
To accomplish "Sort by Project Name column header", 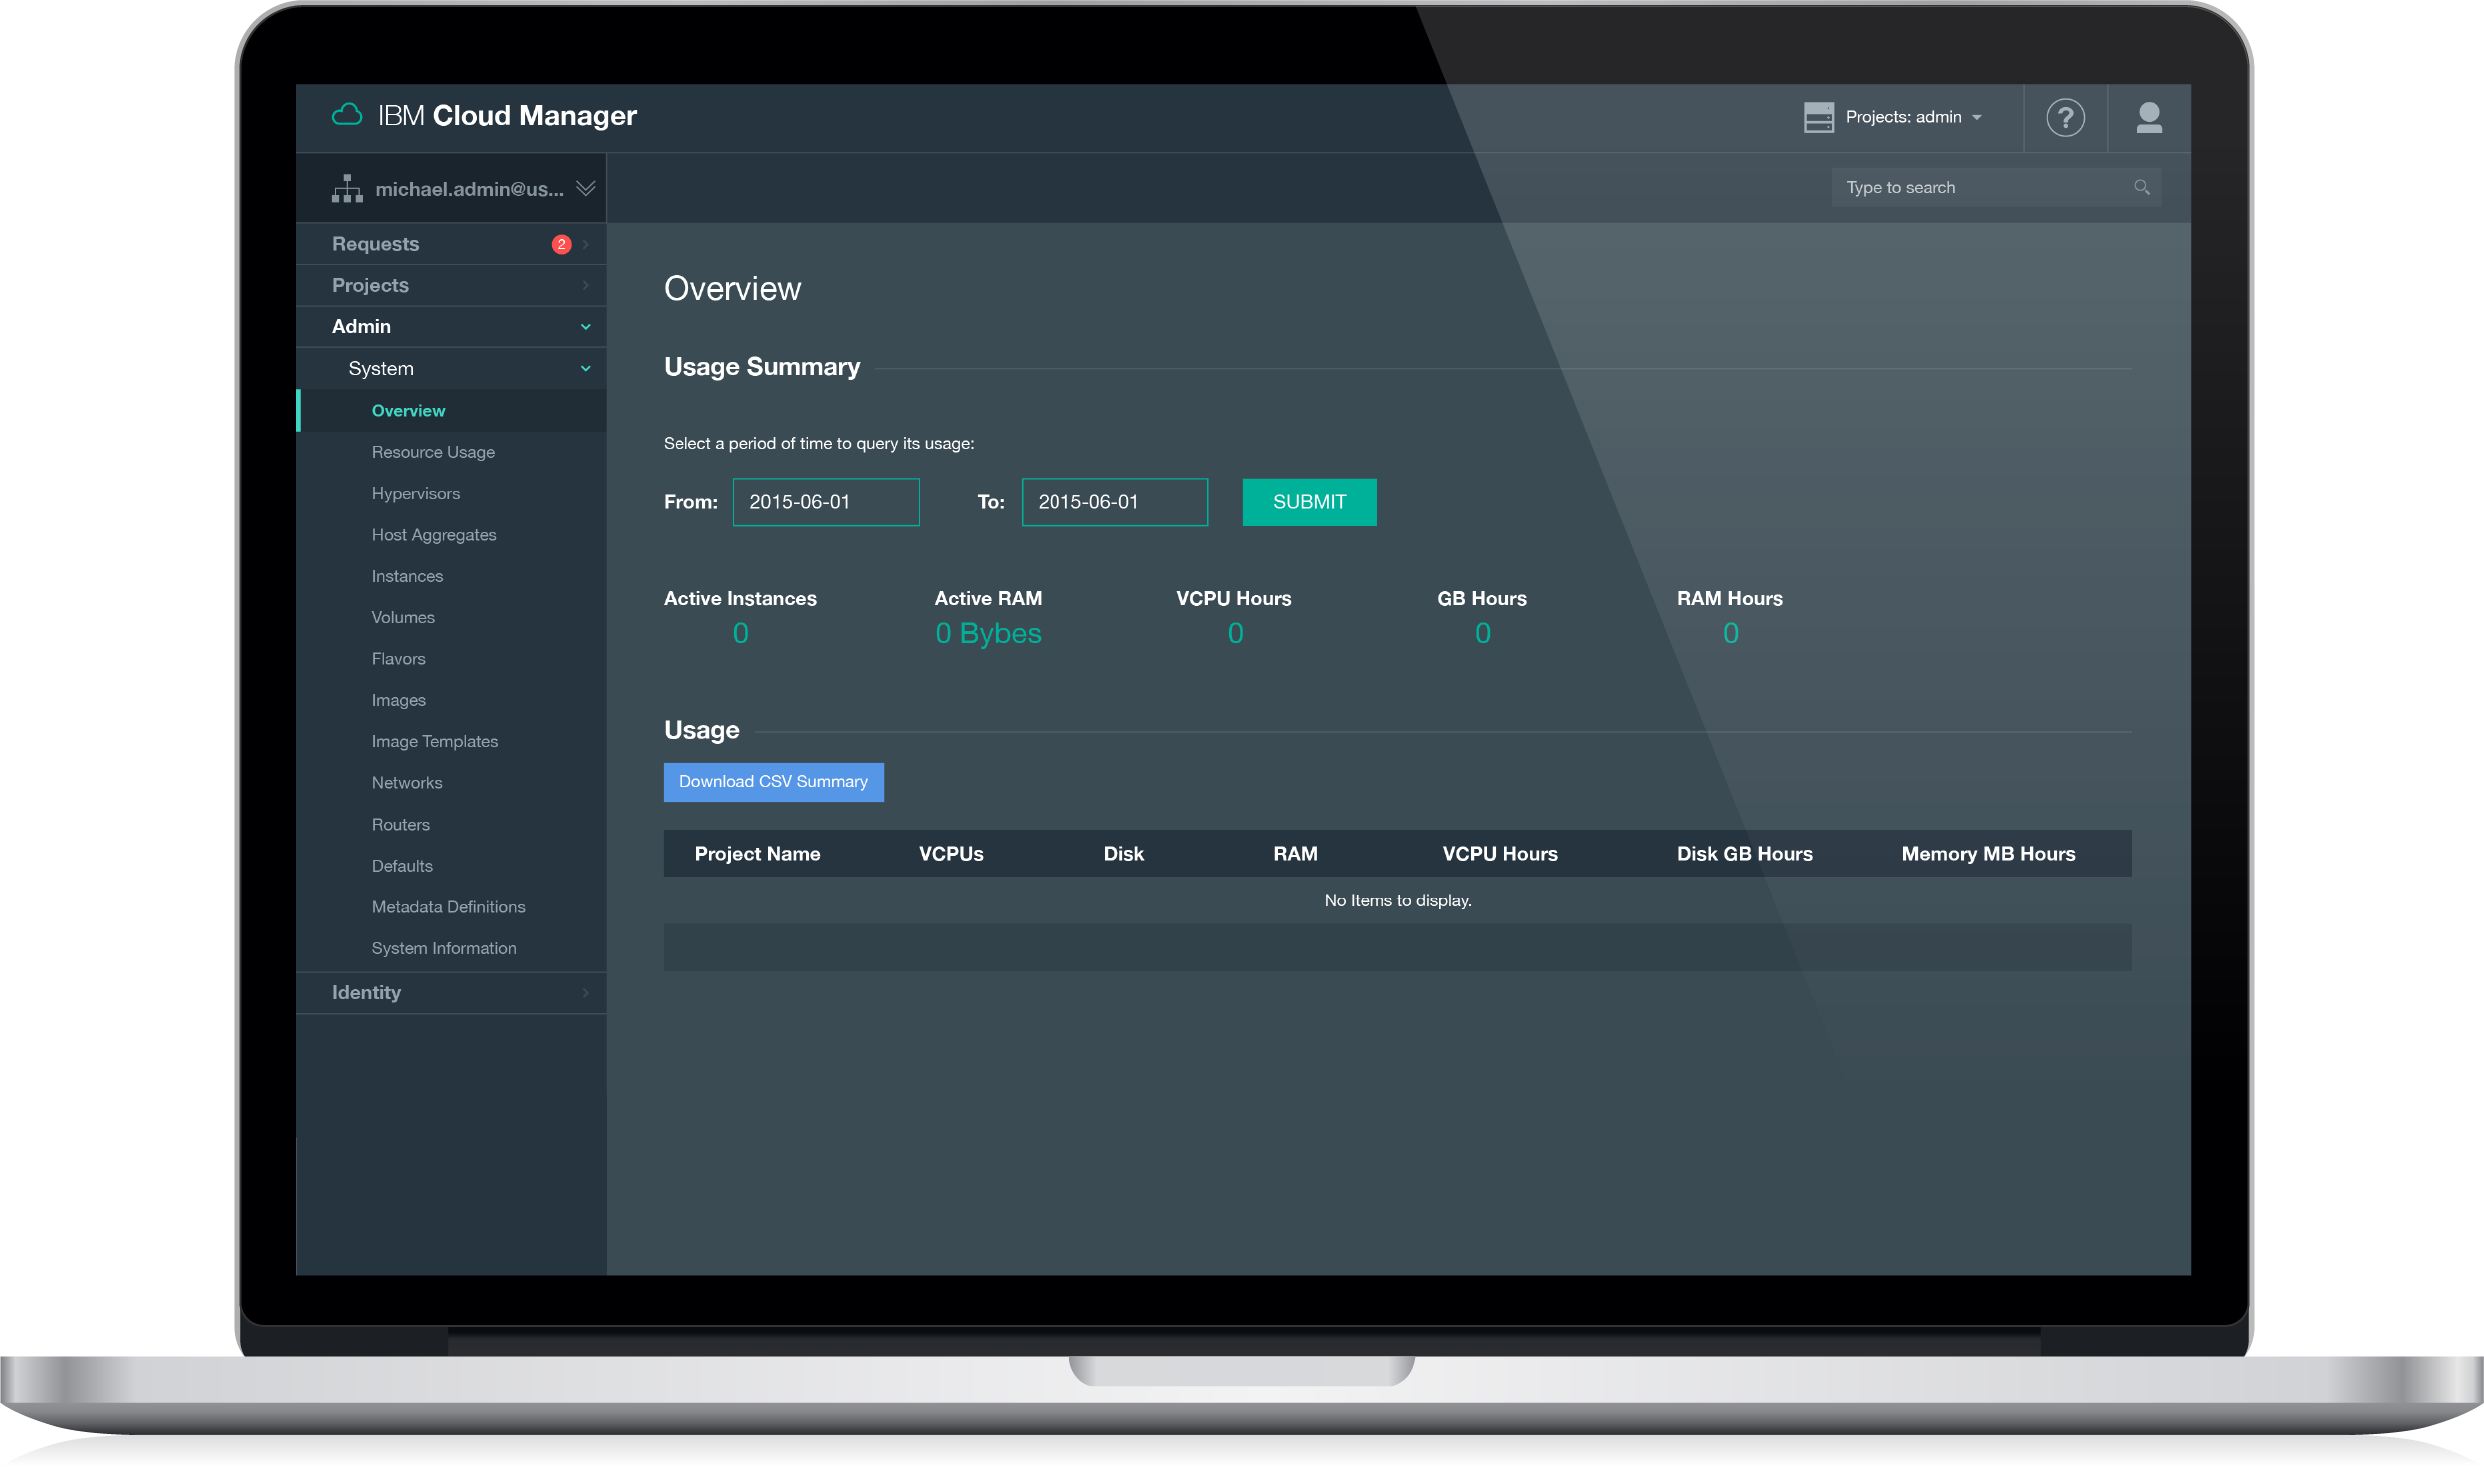I will (x=757, y=853).
